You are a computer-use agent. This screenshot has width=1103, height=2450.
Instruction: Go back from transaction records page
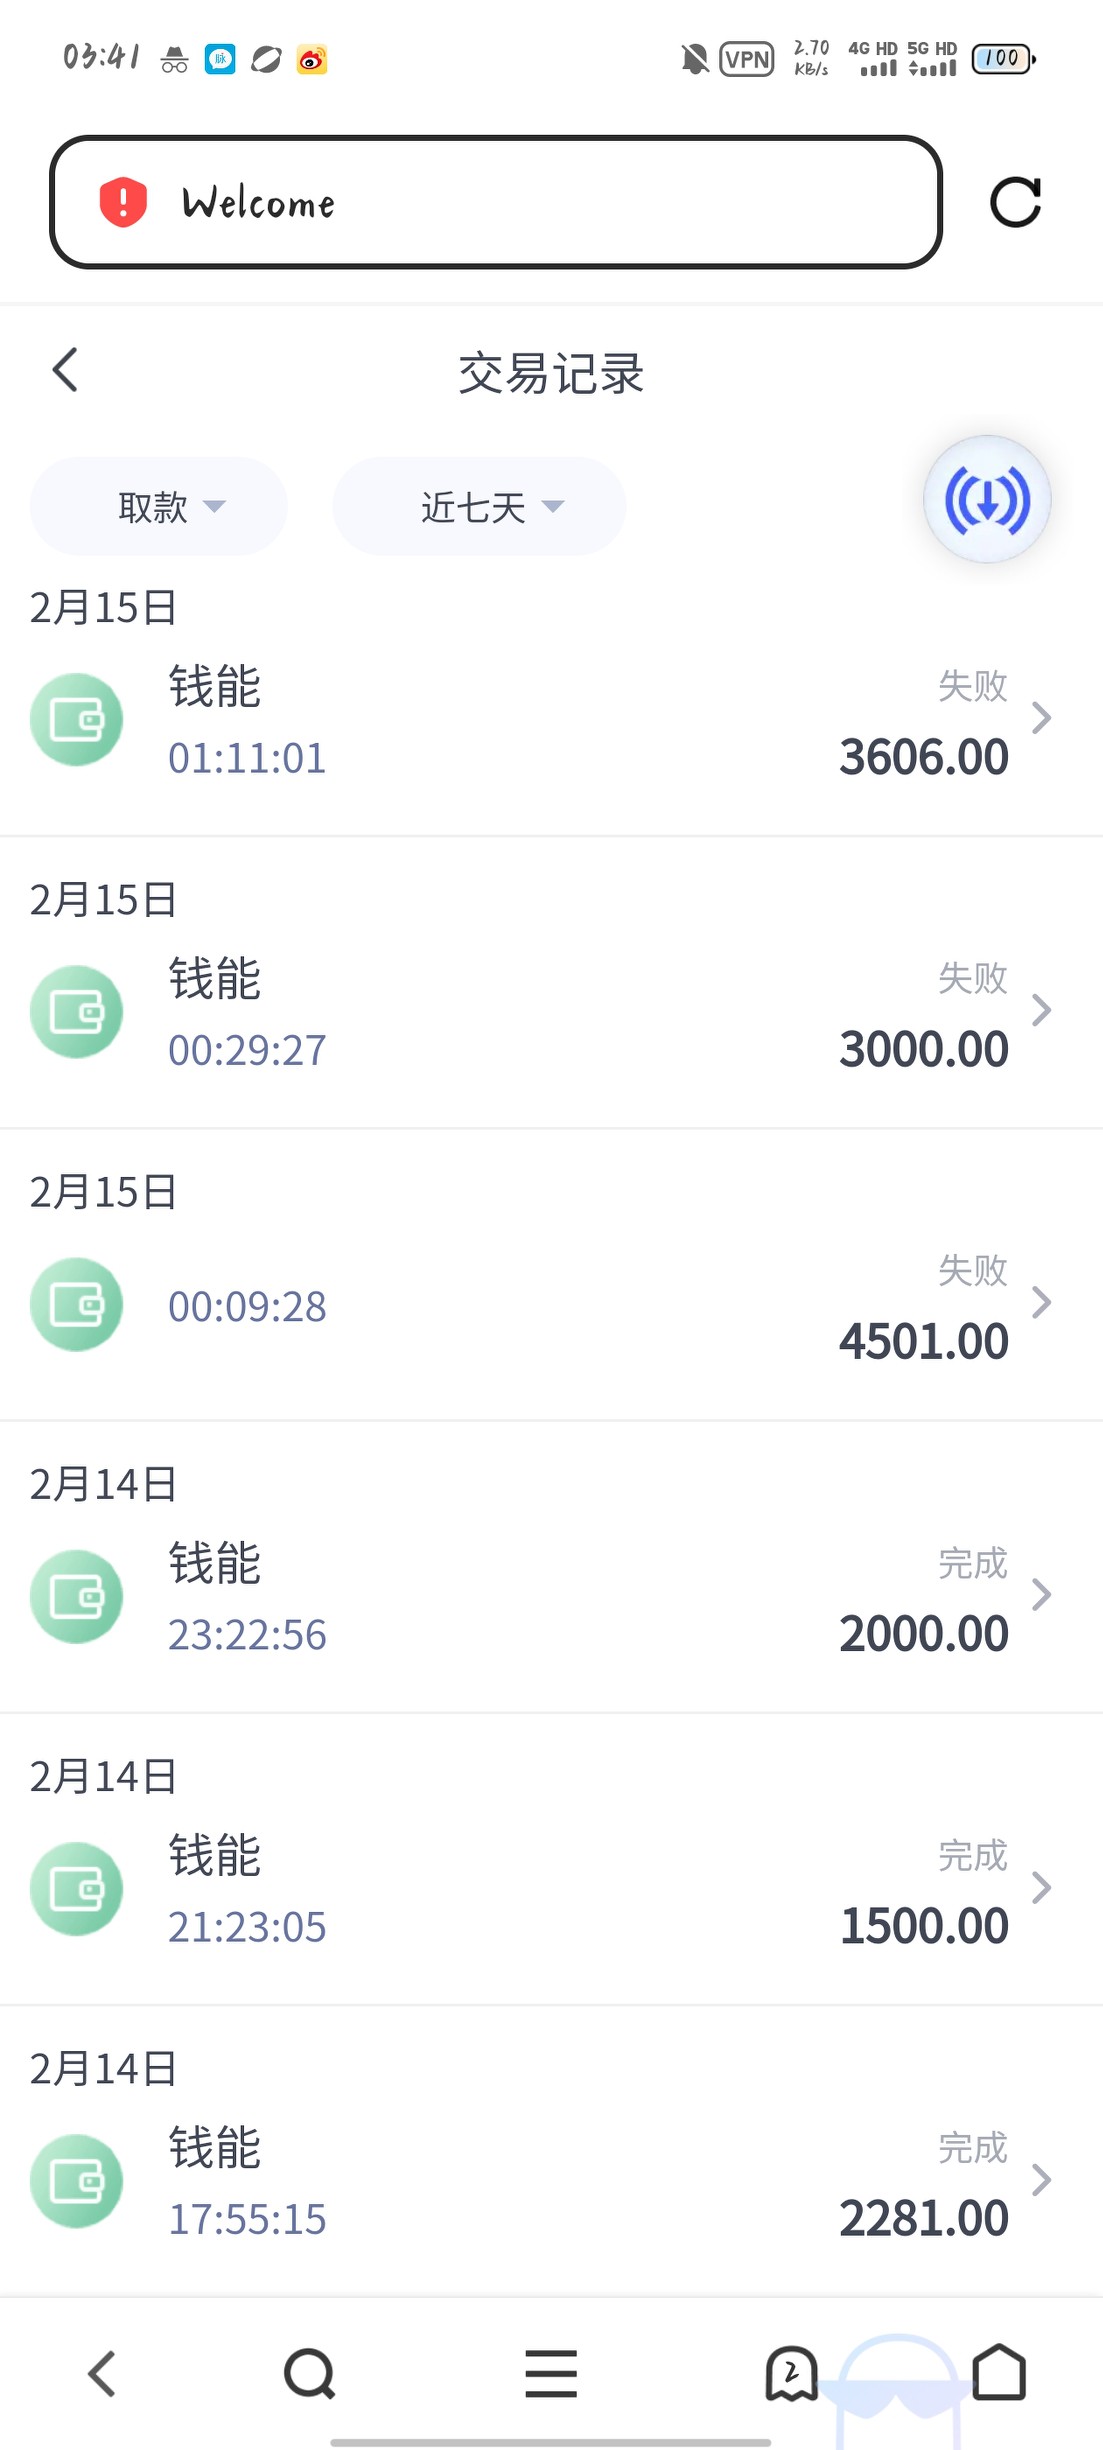pyautogui.click(x=66, y=370)
